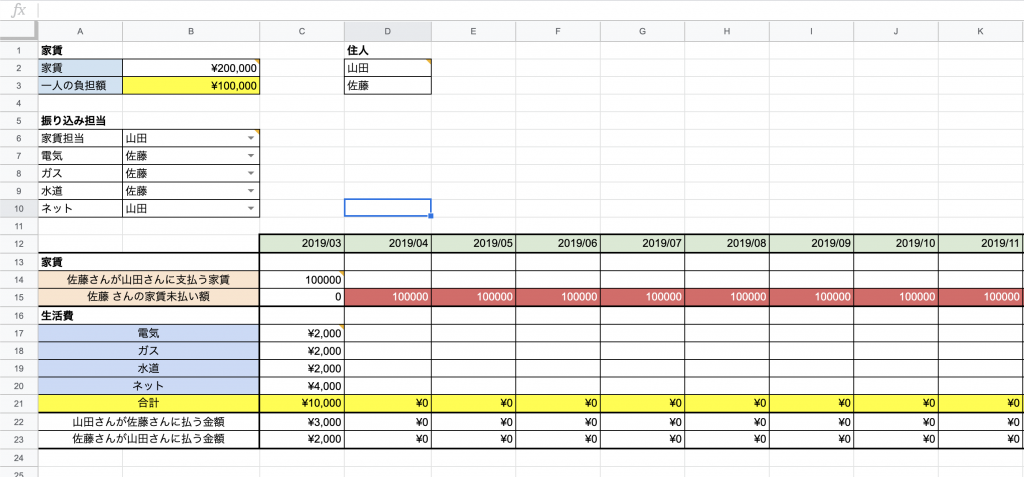Select column A header
Viewport: 1024px width, 477px height.
pos(80,31)
